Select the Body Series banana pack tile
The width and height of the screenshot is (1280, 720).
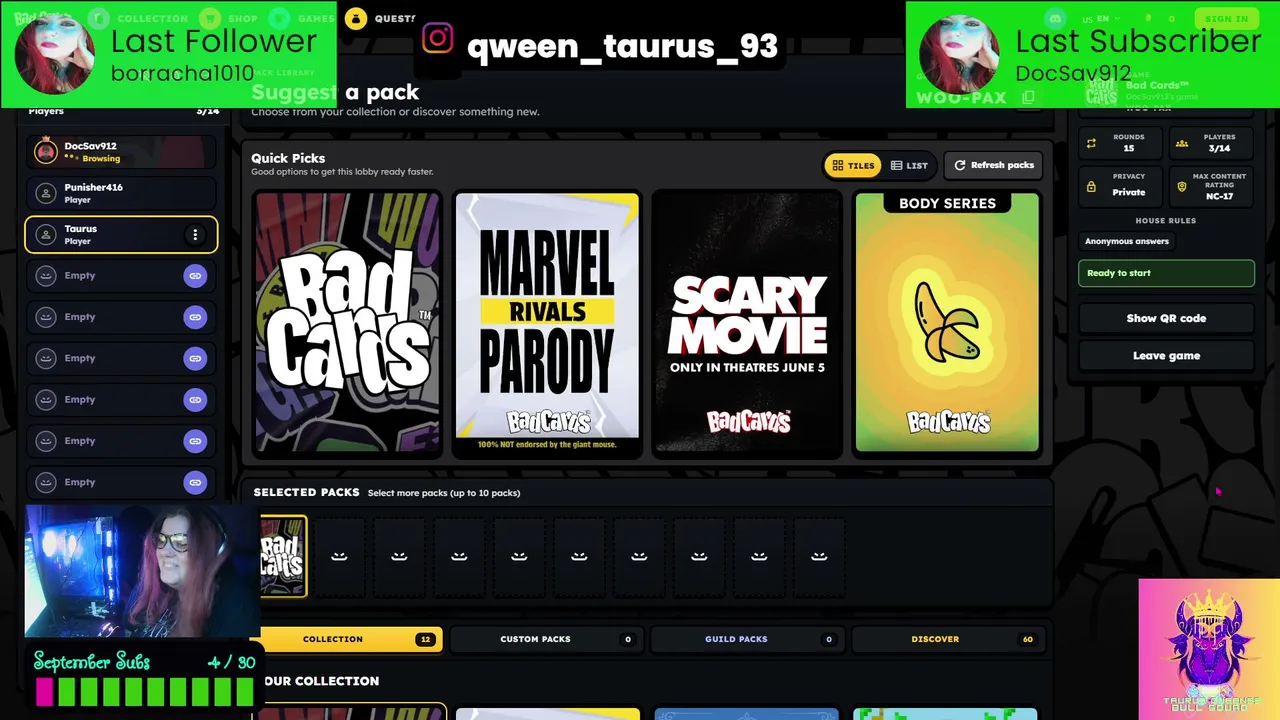(947, 323)
